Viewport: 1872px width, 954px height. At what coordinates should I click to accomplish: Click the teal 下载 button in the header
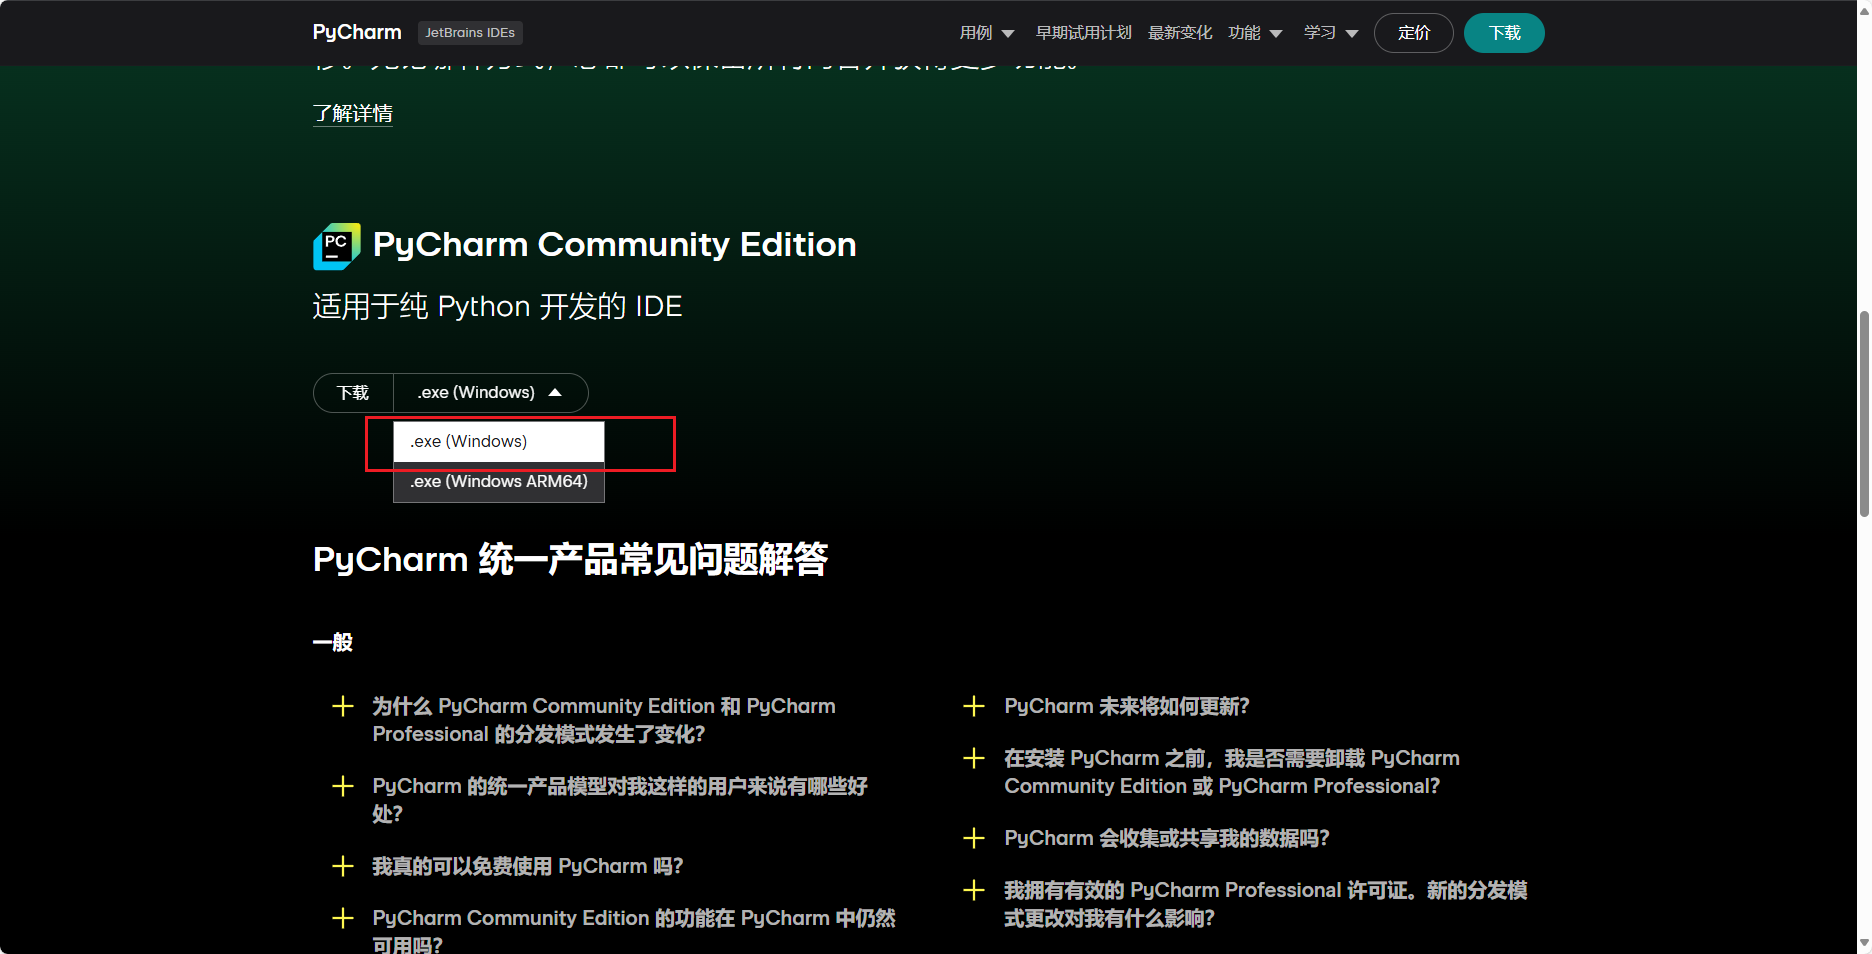pos(1504,33)
